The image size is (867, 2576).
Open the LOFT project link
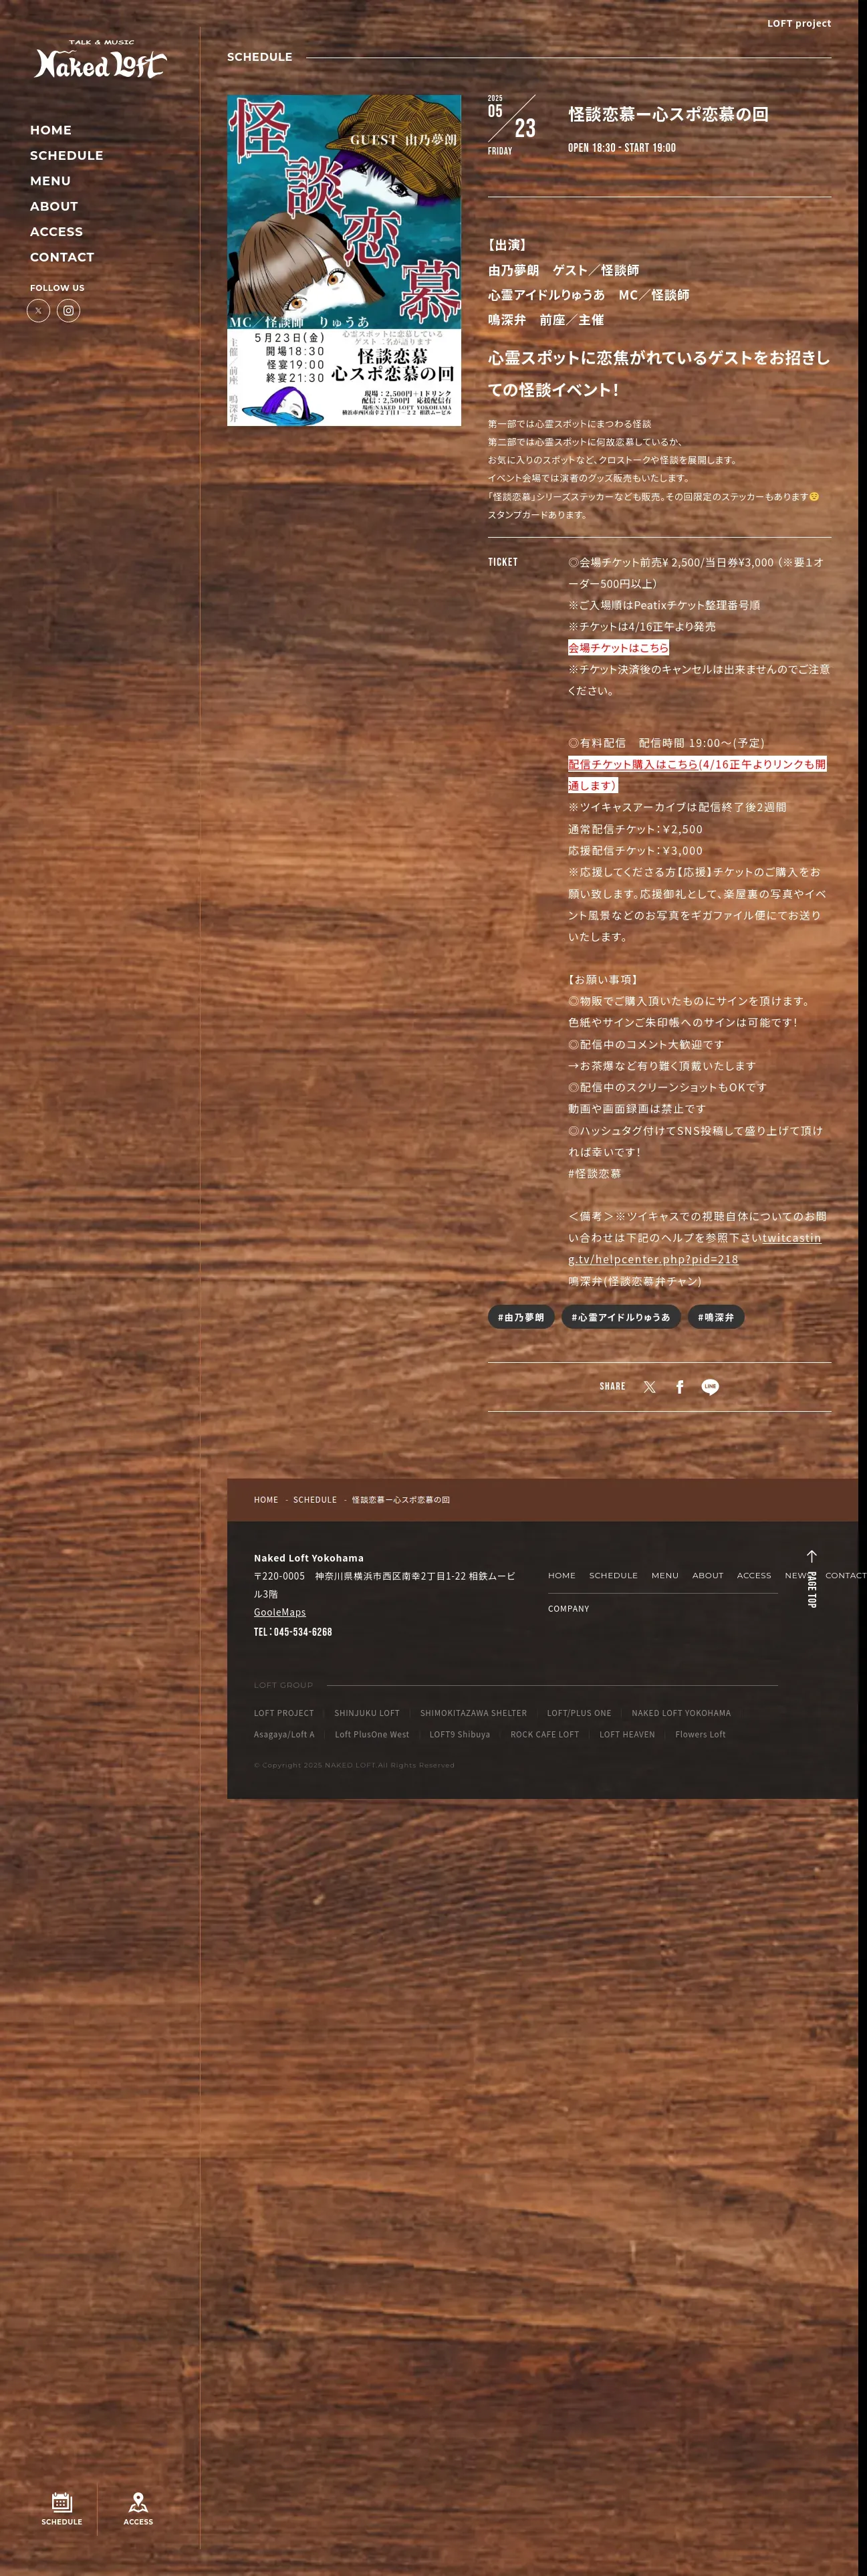point(799,23)
